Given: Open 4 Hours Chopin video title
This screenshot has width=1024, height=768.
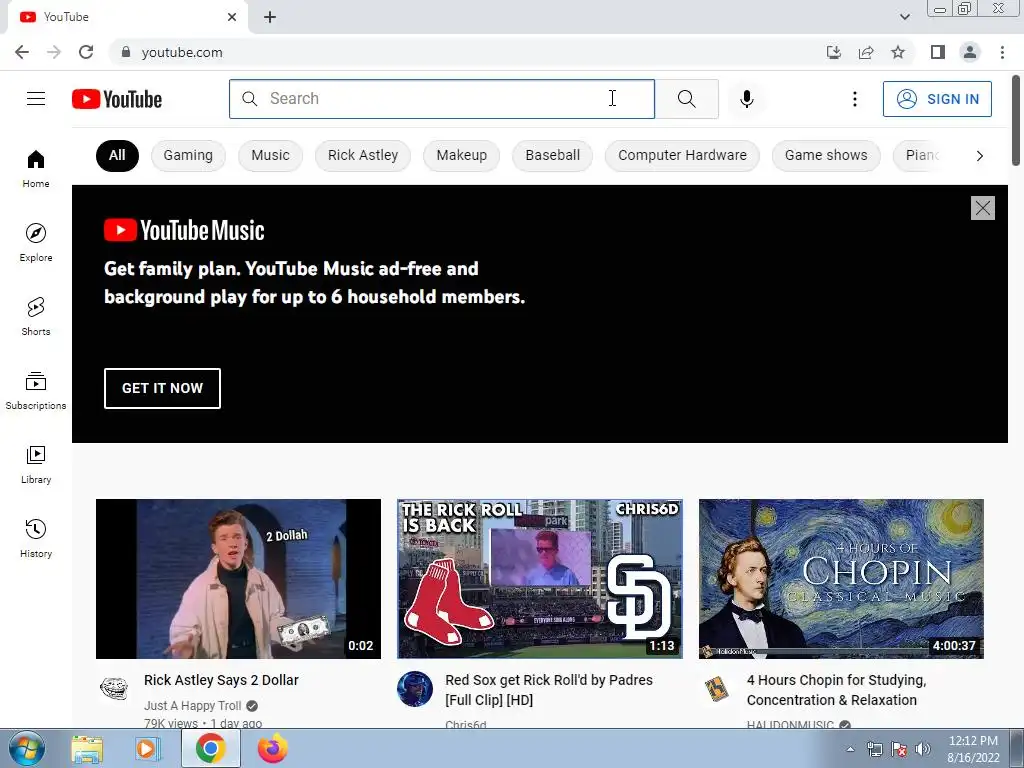Looking at the screenshot, I should (837, 690).
